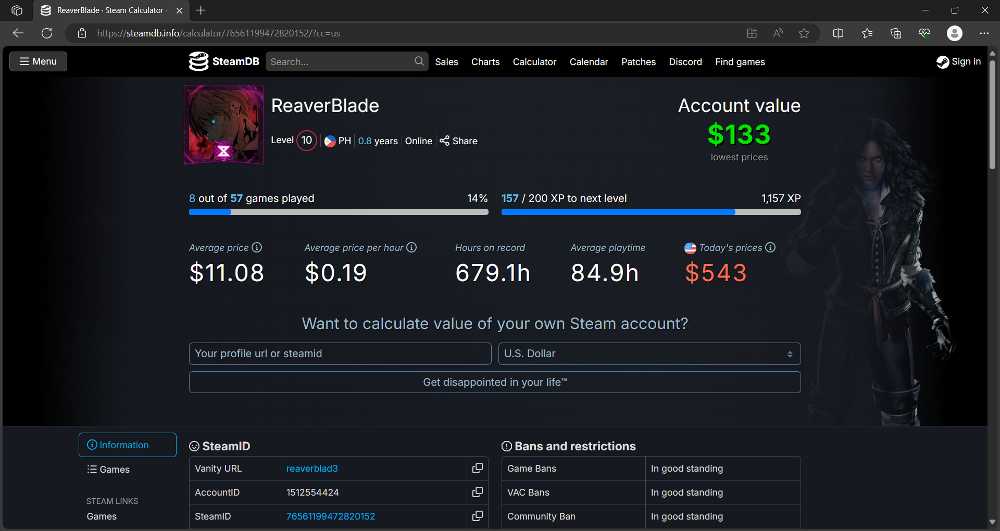Click Get disappointed in your life button

pyautogui.click(x=495, y=382)
